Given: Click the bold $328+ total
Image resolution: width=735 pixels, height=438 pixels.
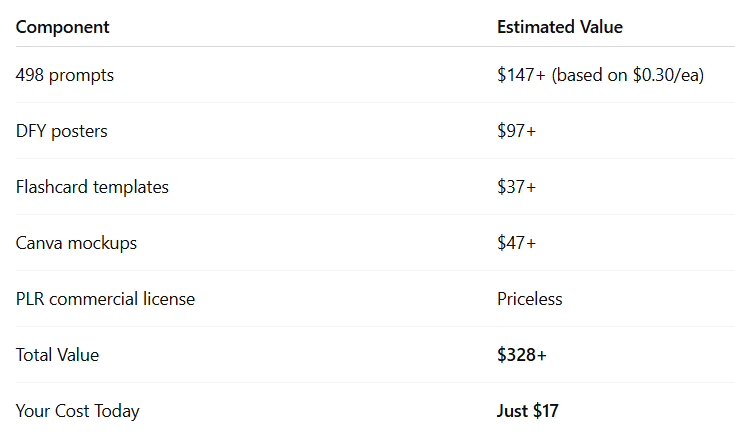Looking at the screenshot, I should pyautogui.click(x=522, y=355).
